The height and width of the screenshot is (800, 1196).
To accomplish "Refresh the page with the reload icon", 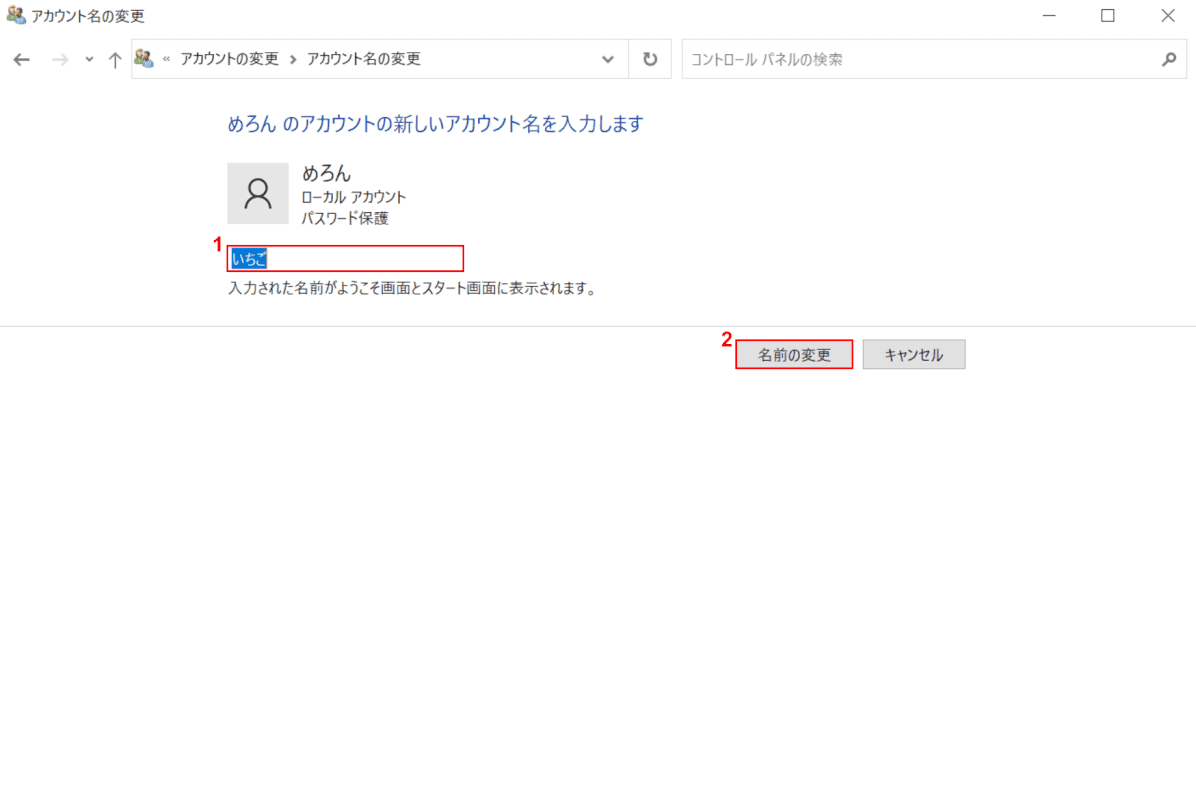I will pyautogui.click(x=650, y=59).
